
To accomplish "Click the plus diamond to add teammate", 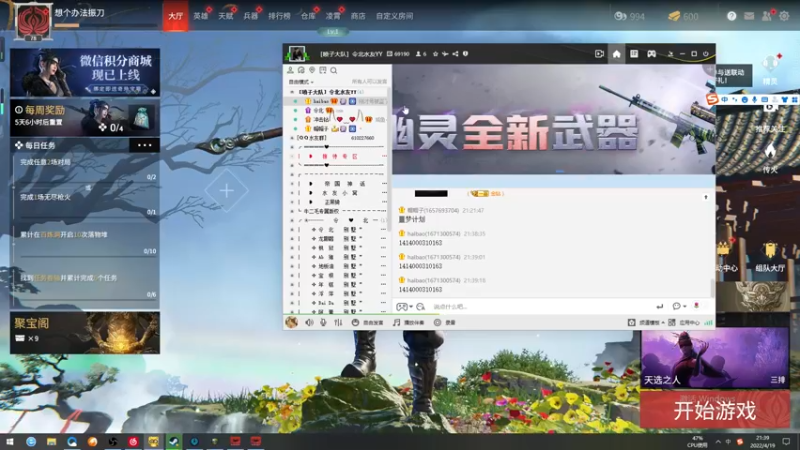I will (x=227, y=191).
